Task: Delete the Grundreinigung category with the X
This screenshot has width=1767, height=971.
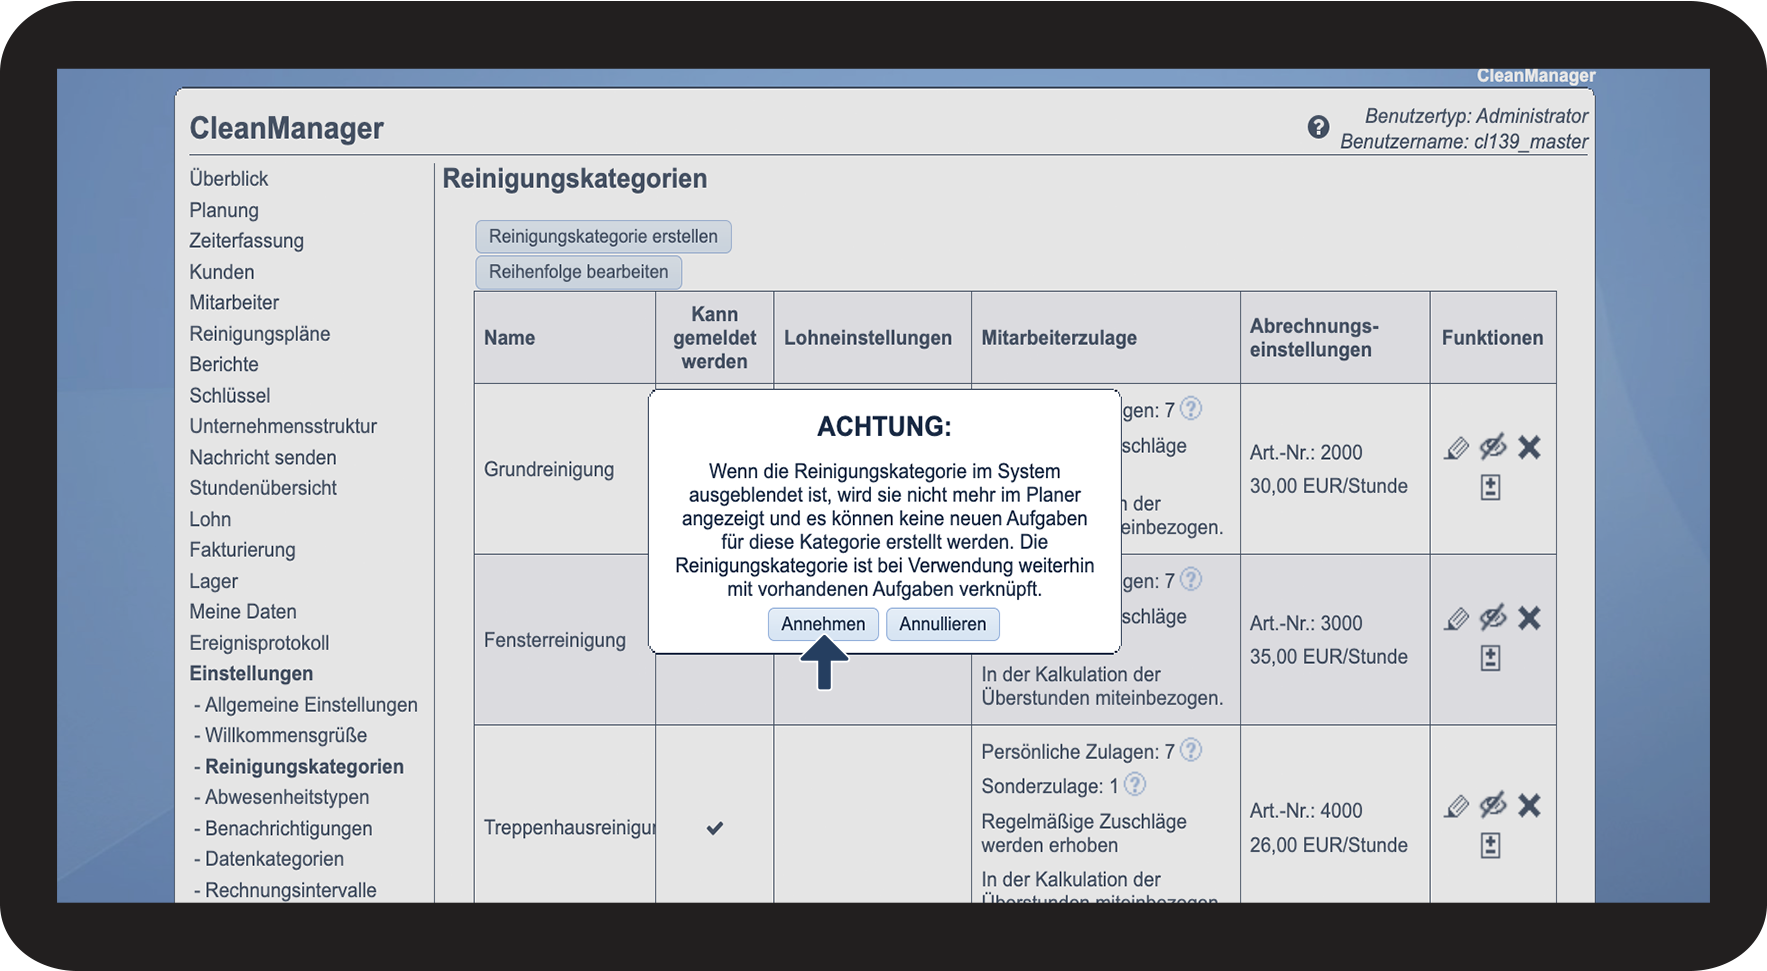Action: click(1529, 447)
